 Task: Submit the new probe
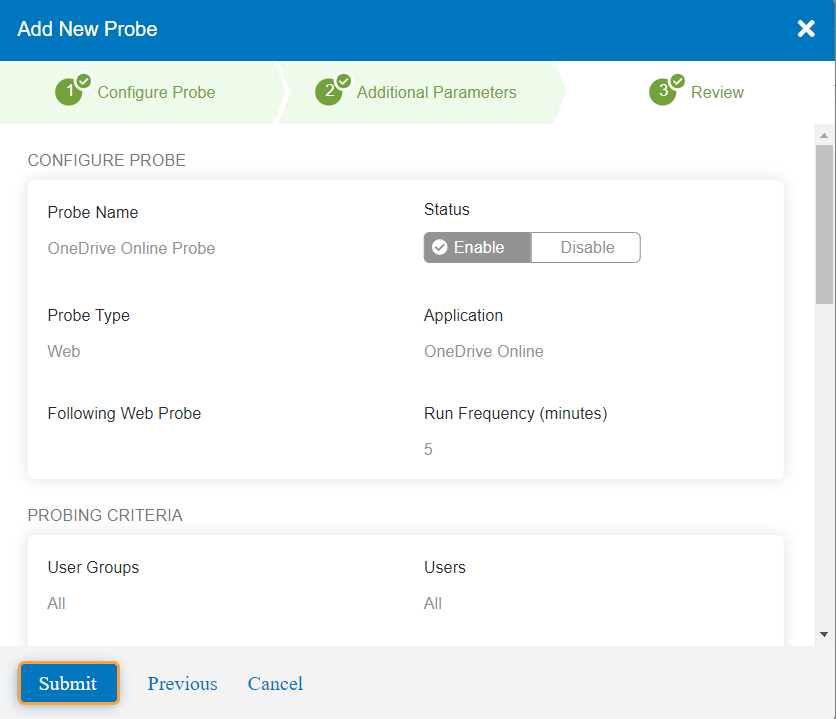pos(68,683)
